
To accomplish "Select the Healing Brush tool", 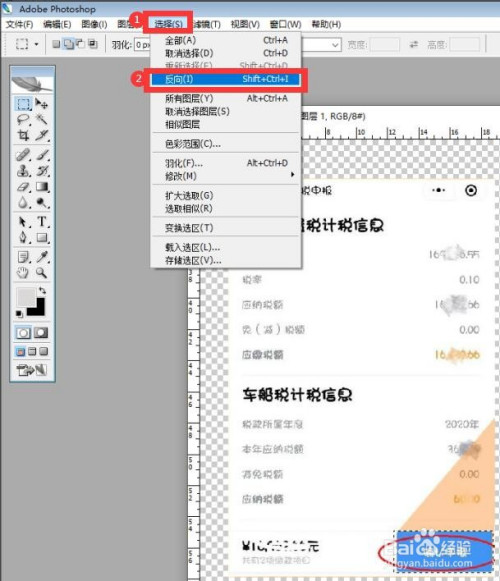I will 23,155.
